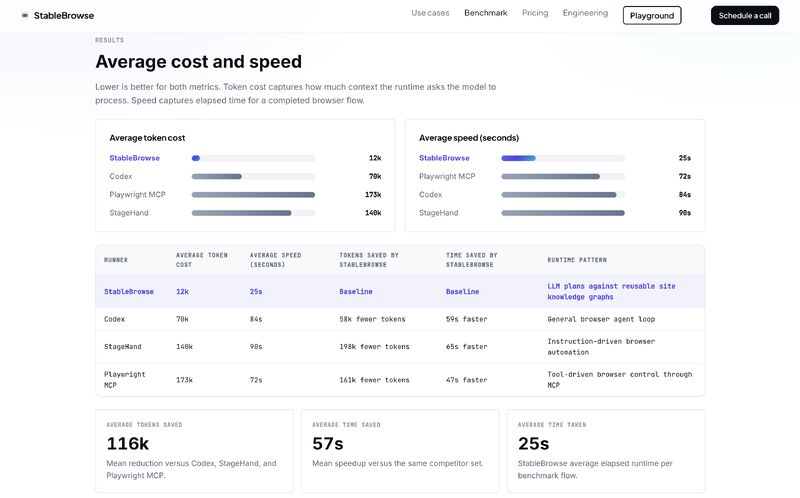Go to the Benchmark nav item

[x=486, y=13]
